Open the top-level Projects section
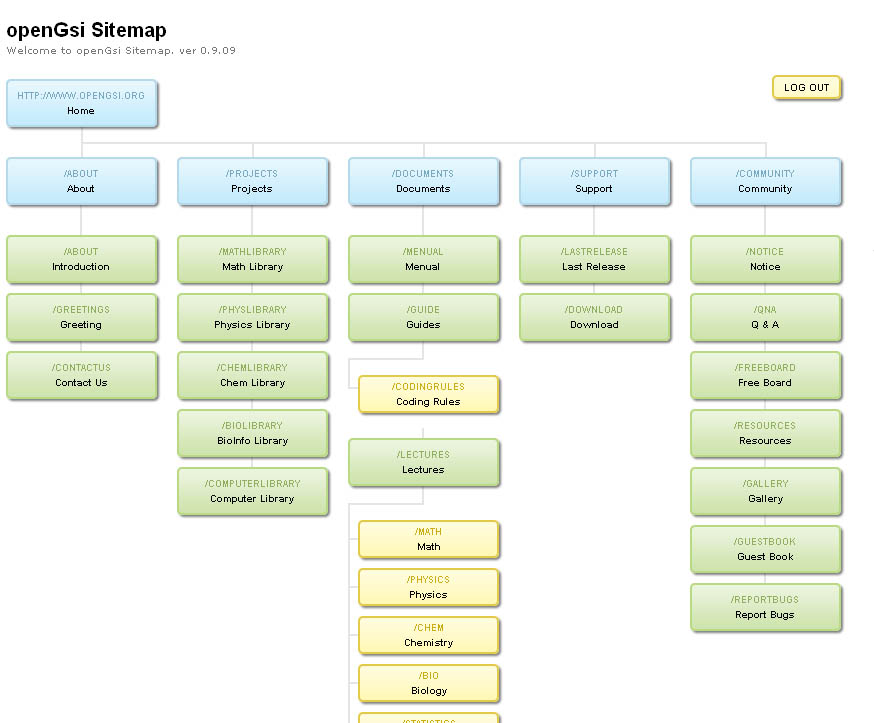The height and width of the screenshot is (723, 874). (253, 181)
